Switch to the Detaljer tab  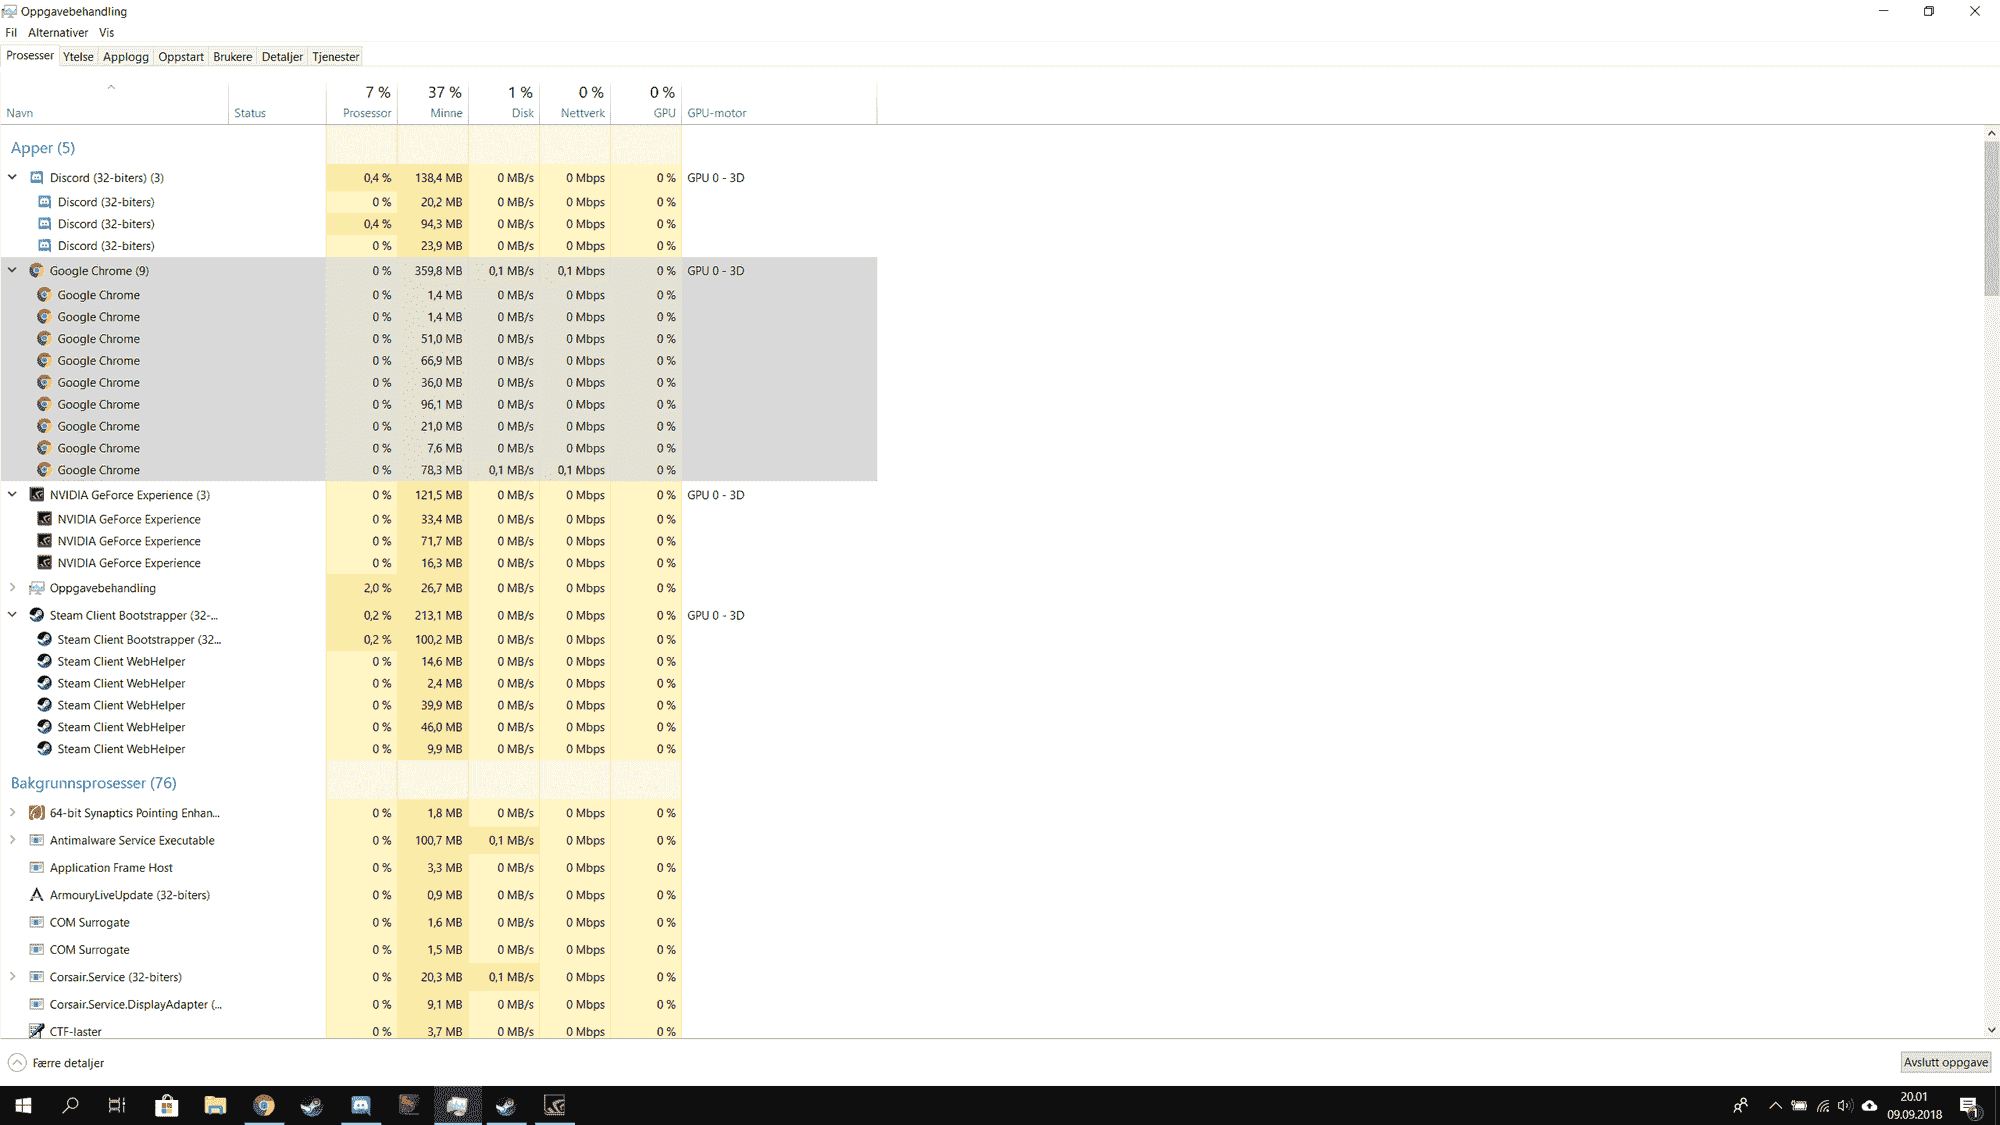282,57
